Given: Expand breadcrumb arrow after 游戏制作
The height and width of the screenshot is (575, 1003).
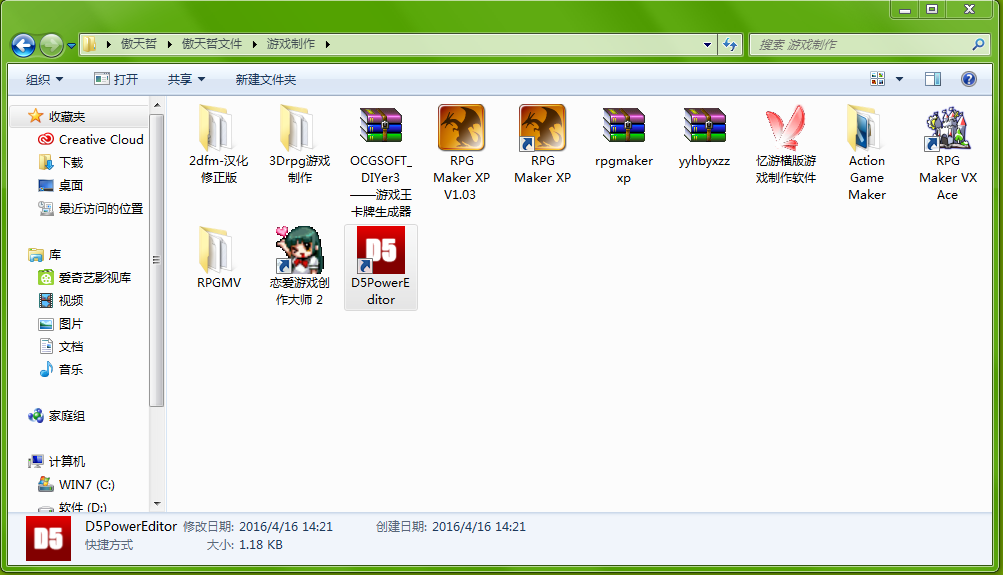Looking at the screenshot, I should click(x=328, y=44).
